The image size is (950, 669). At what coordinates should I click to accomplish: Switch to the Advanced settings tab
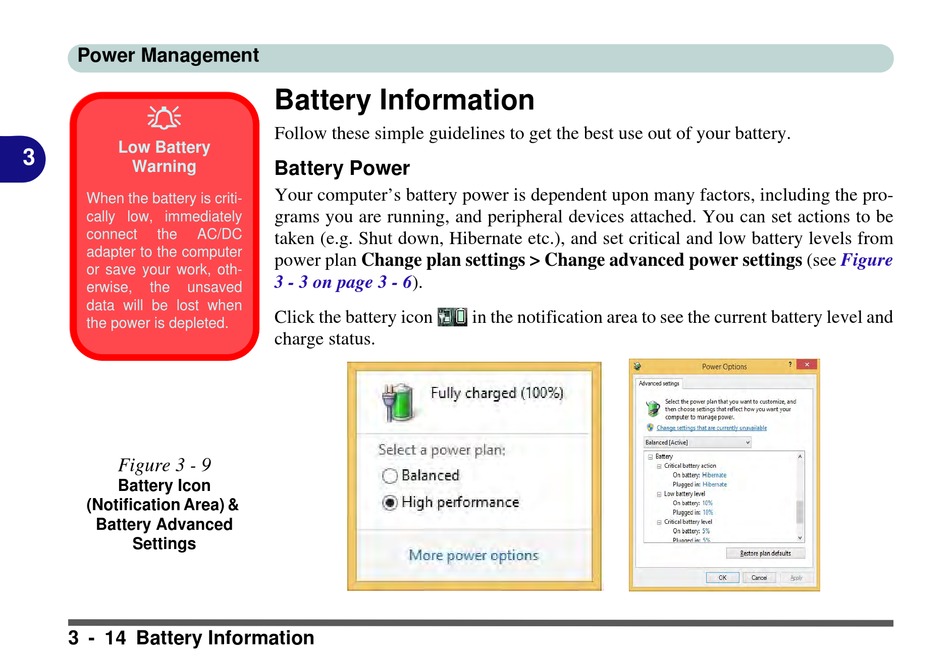point(659,384)
